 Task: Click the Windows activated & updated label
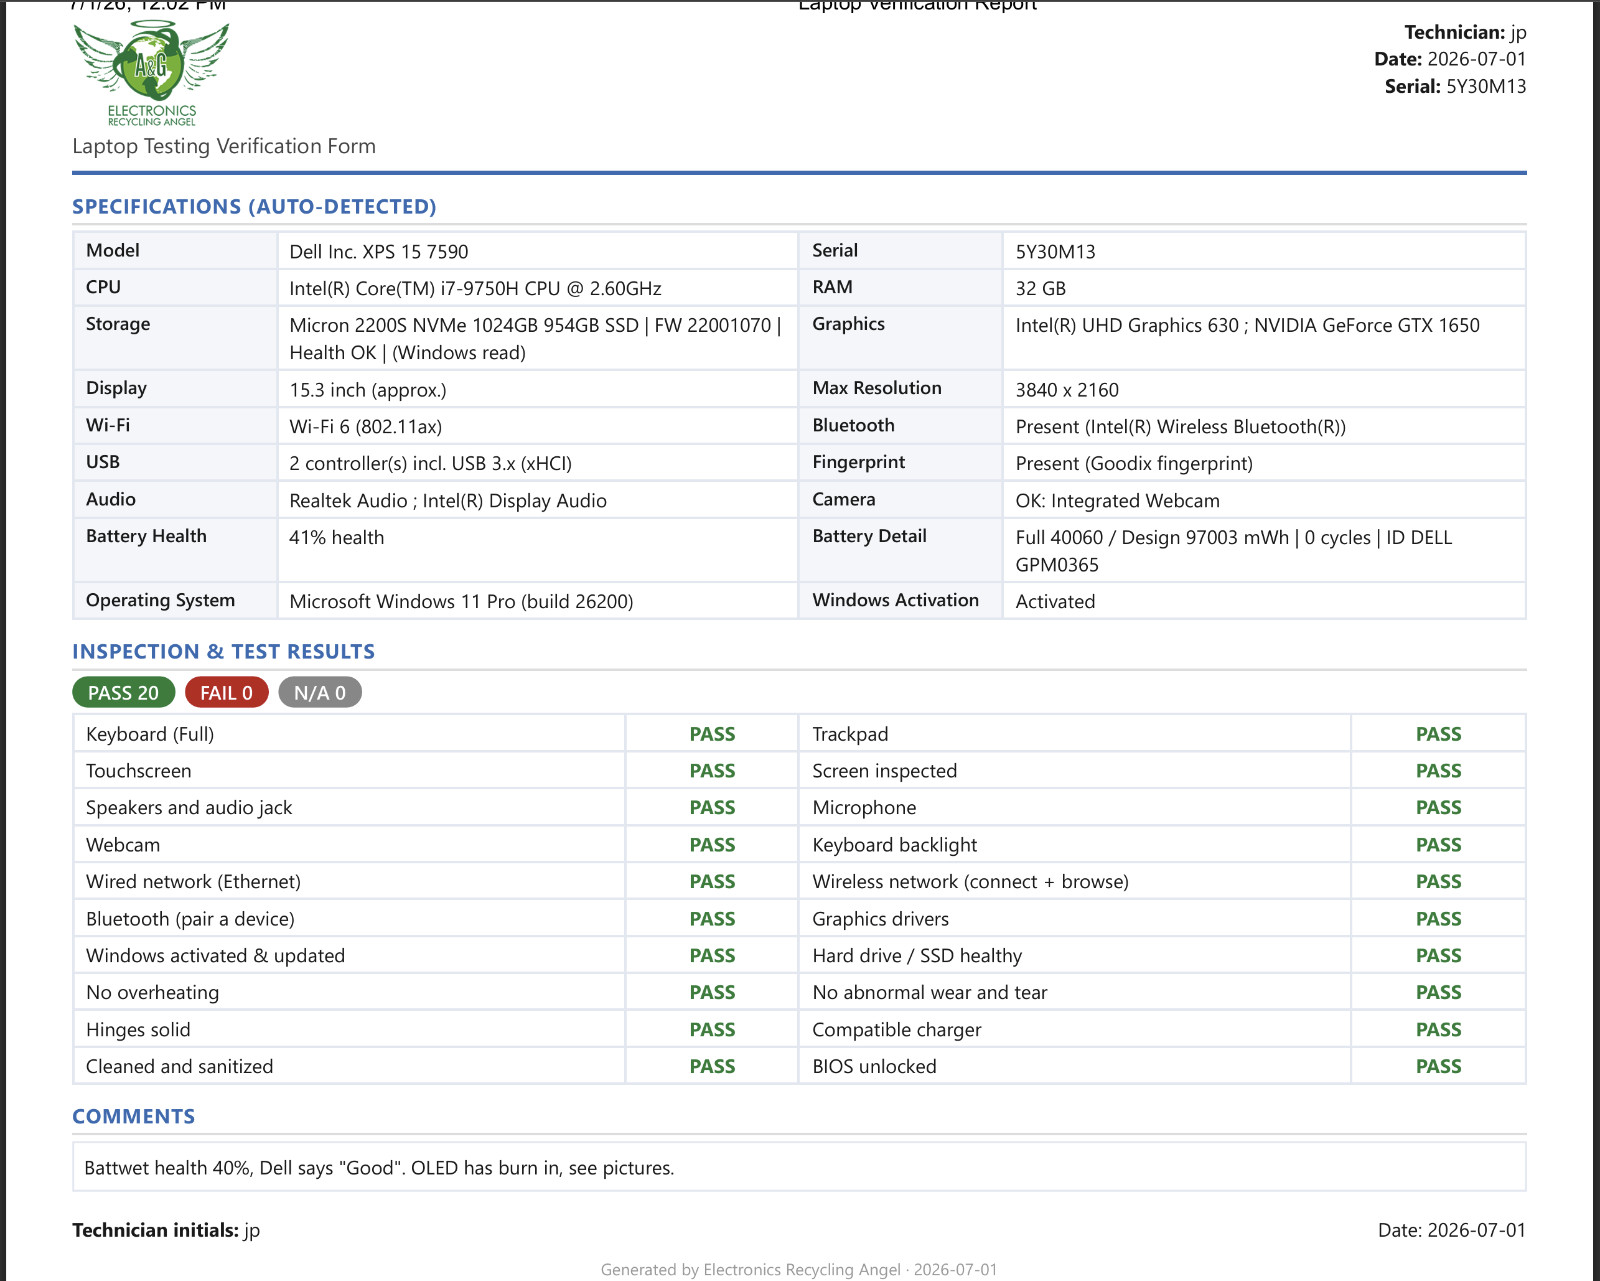coord(215,956)
